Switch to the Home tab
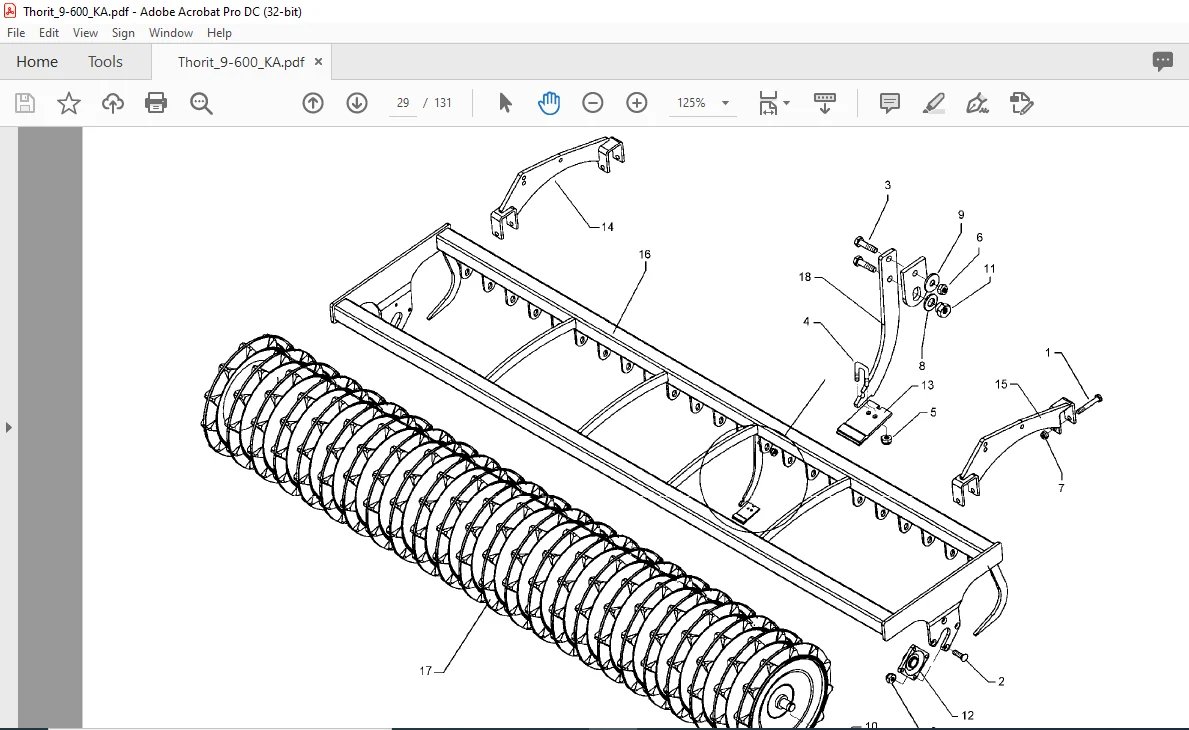Viewport: 1189px width, 730px height. 37,61
